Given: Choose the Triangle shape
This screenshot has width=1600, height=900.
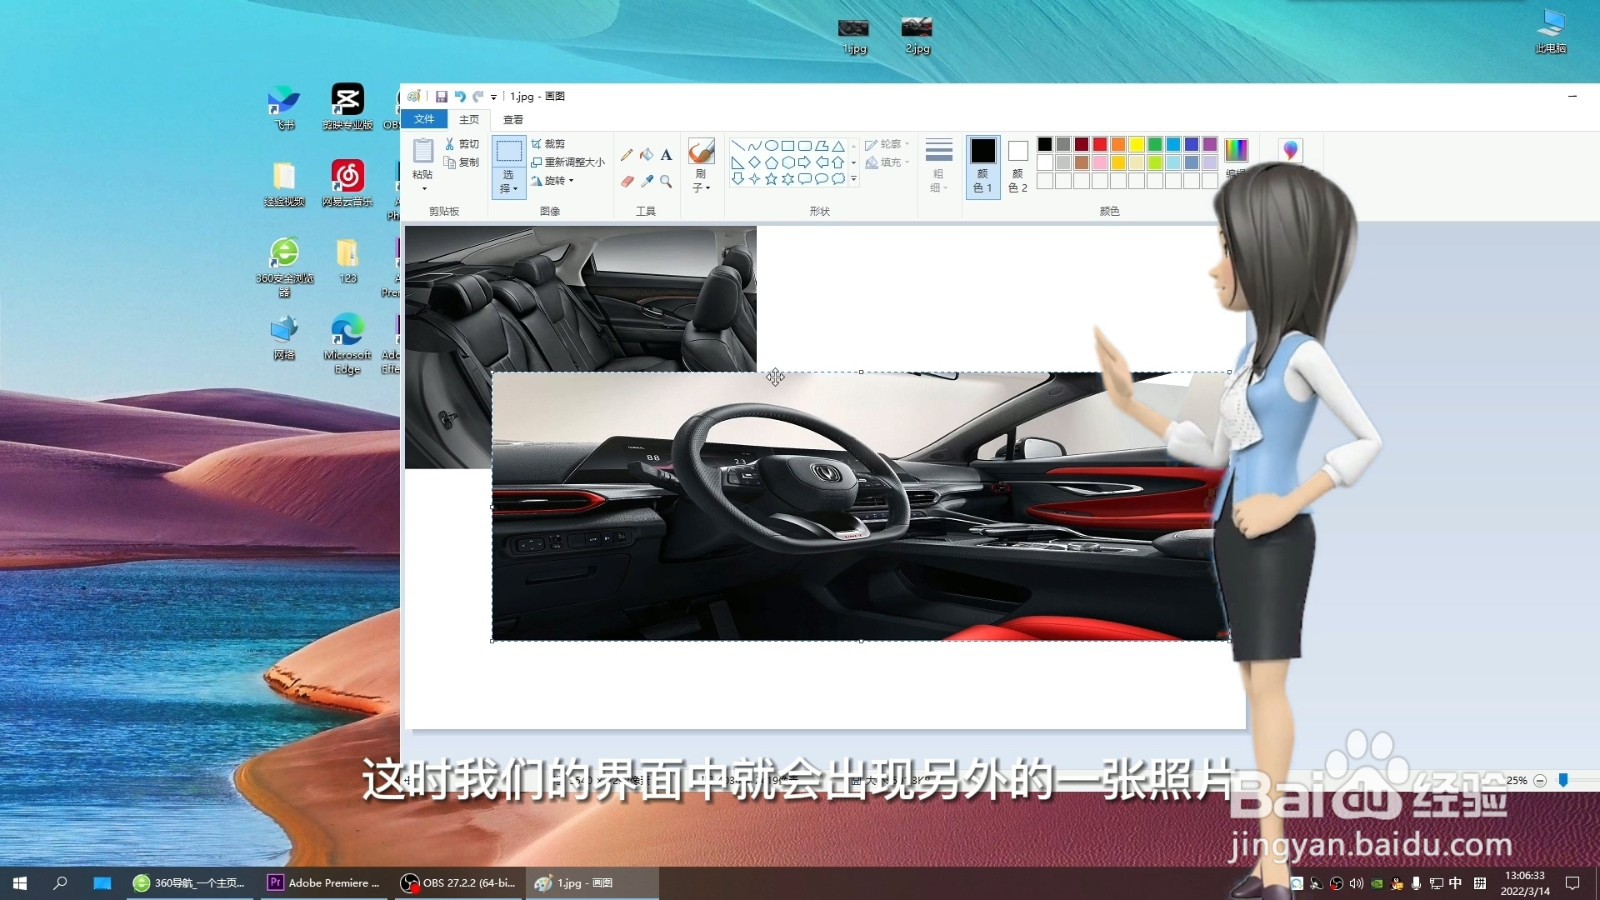Looking at the screenshot, I should point(838,146).
